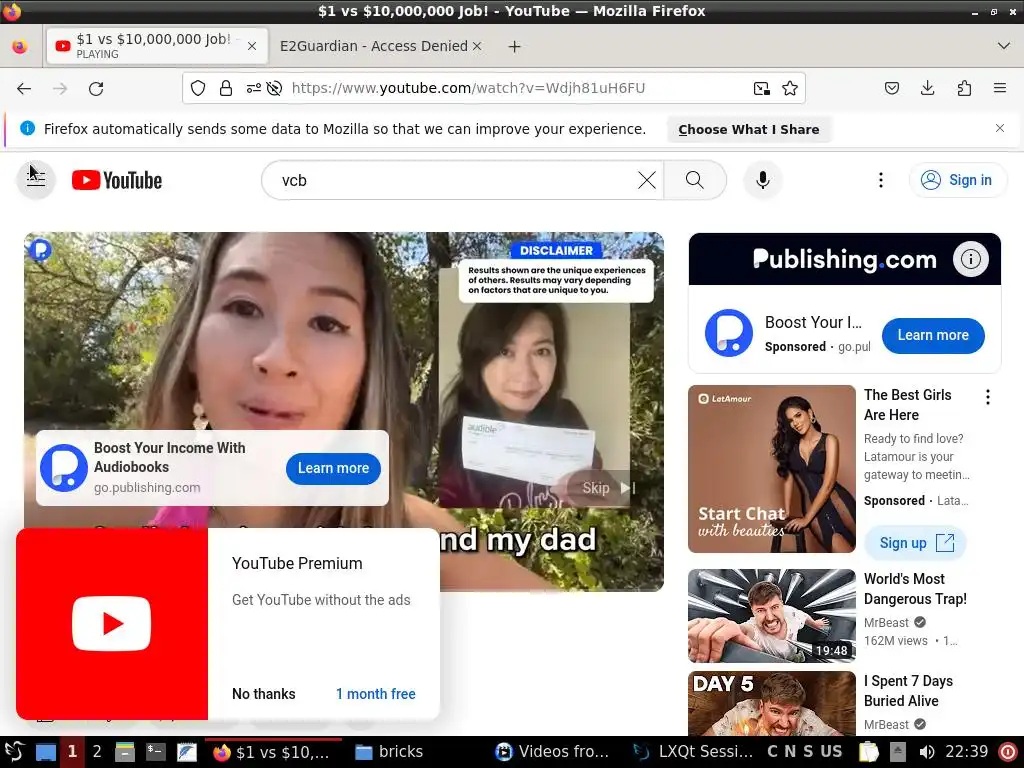Open the autoplay blocked icon in URL bar
1024x768 pixels.
coord(274,88)
